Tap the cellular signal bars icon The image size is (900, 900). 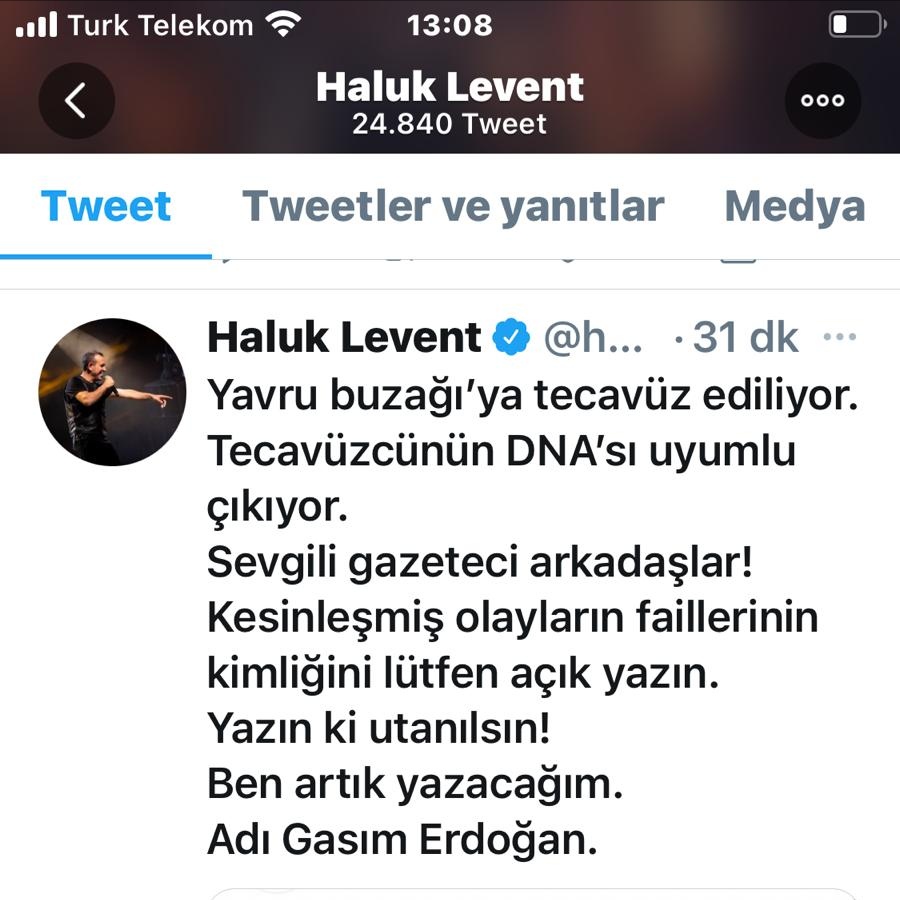[37, 25]
